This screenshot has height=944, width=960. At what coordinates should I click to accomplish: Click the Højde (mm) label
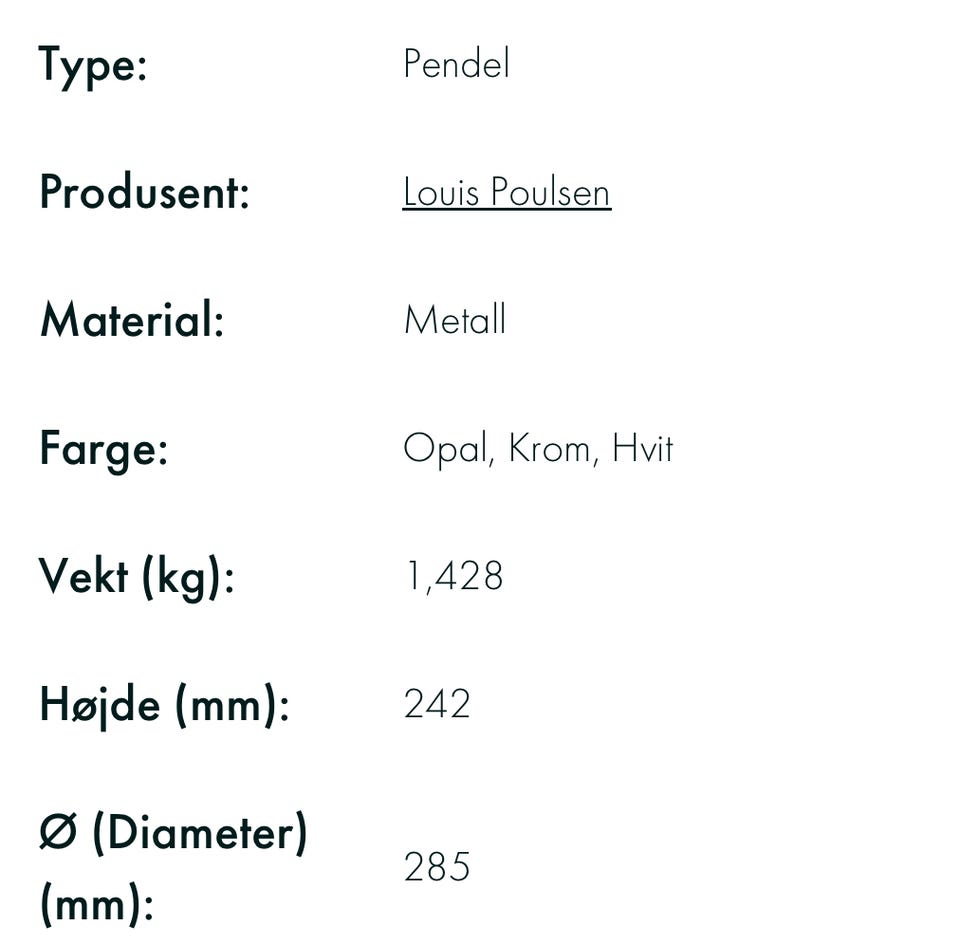coord(165,706)
